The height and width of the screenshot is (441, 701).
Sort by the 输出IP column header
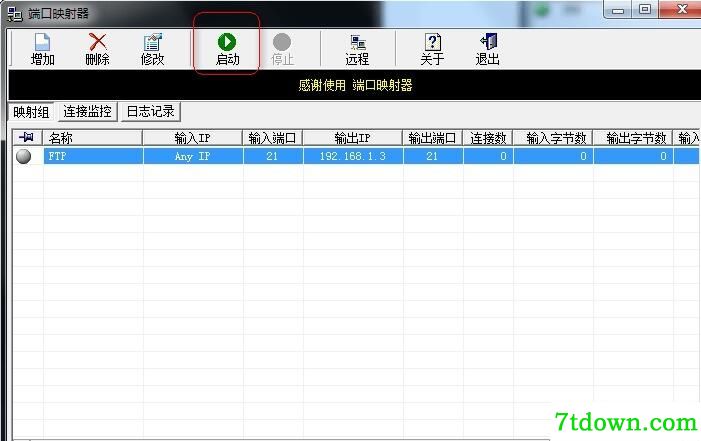coord(353,138)
